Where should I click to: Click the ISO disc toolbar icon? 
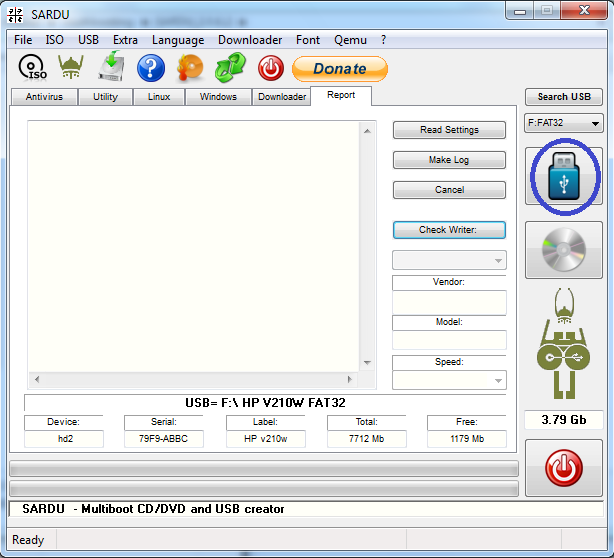coord(33,68)
